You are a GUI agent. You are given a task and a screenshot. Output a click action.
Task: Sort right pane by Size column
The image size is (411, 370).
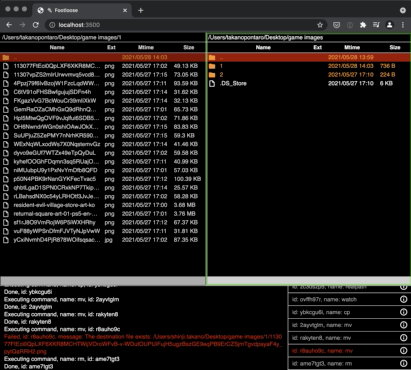tap(395, 47)
